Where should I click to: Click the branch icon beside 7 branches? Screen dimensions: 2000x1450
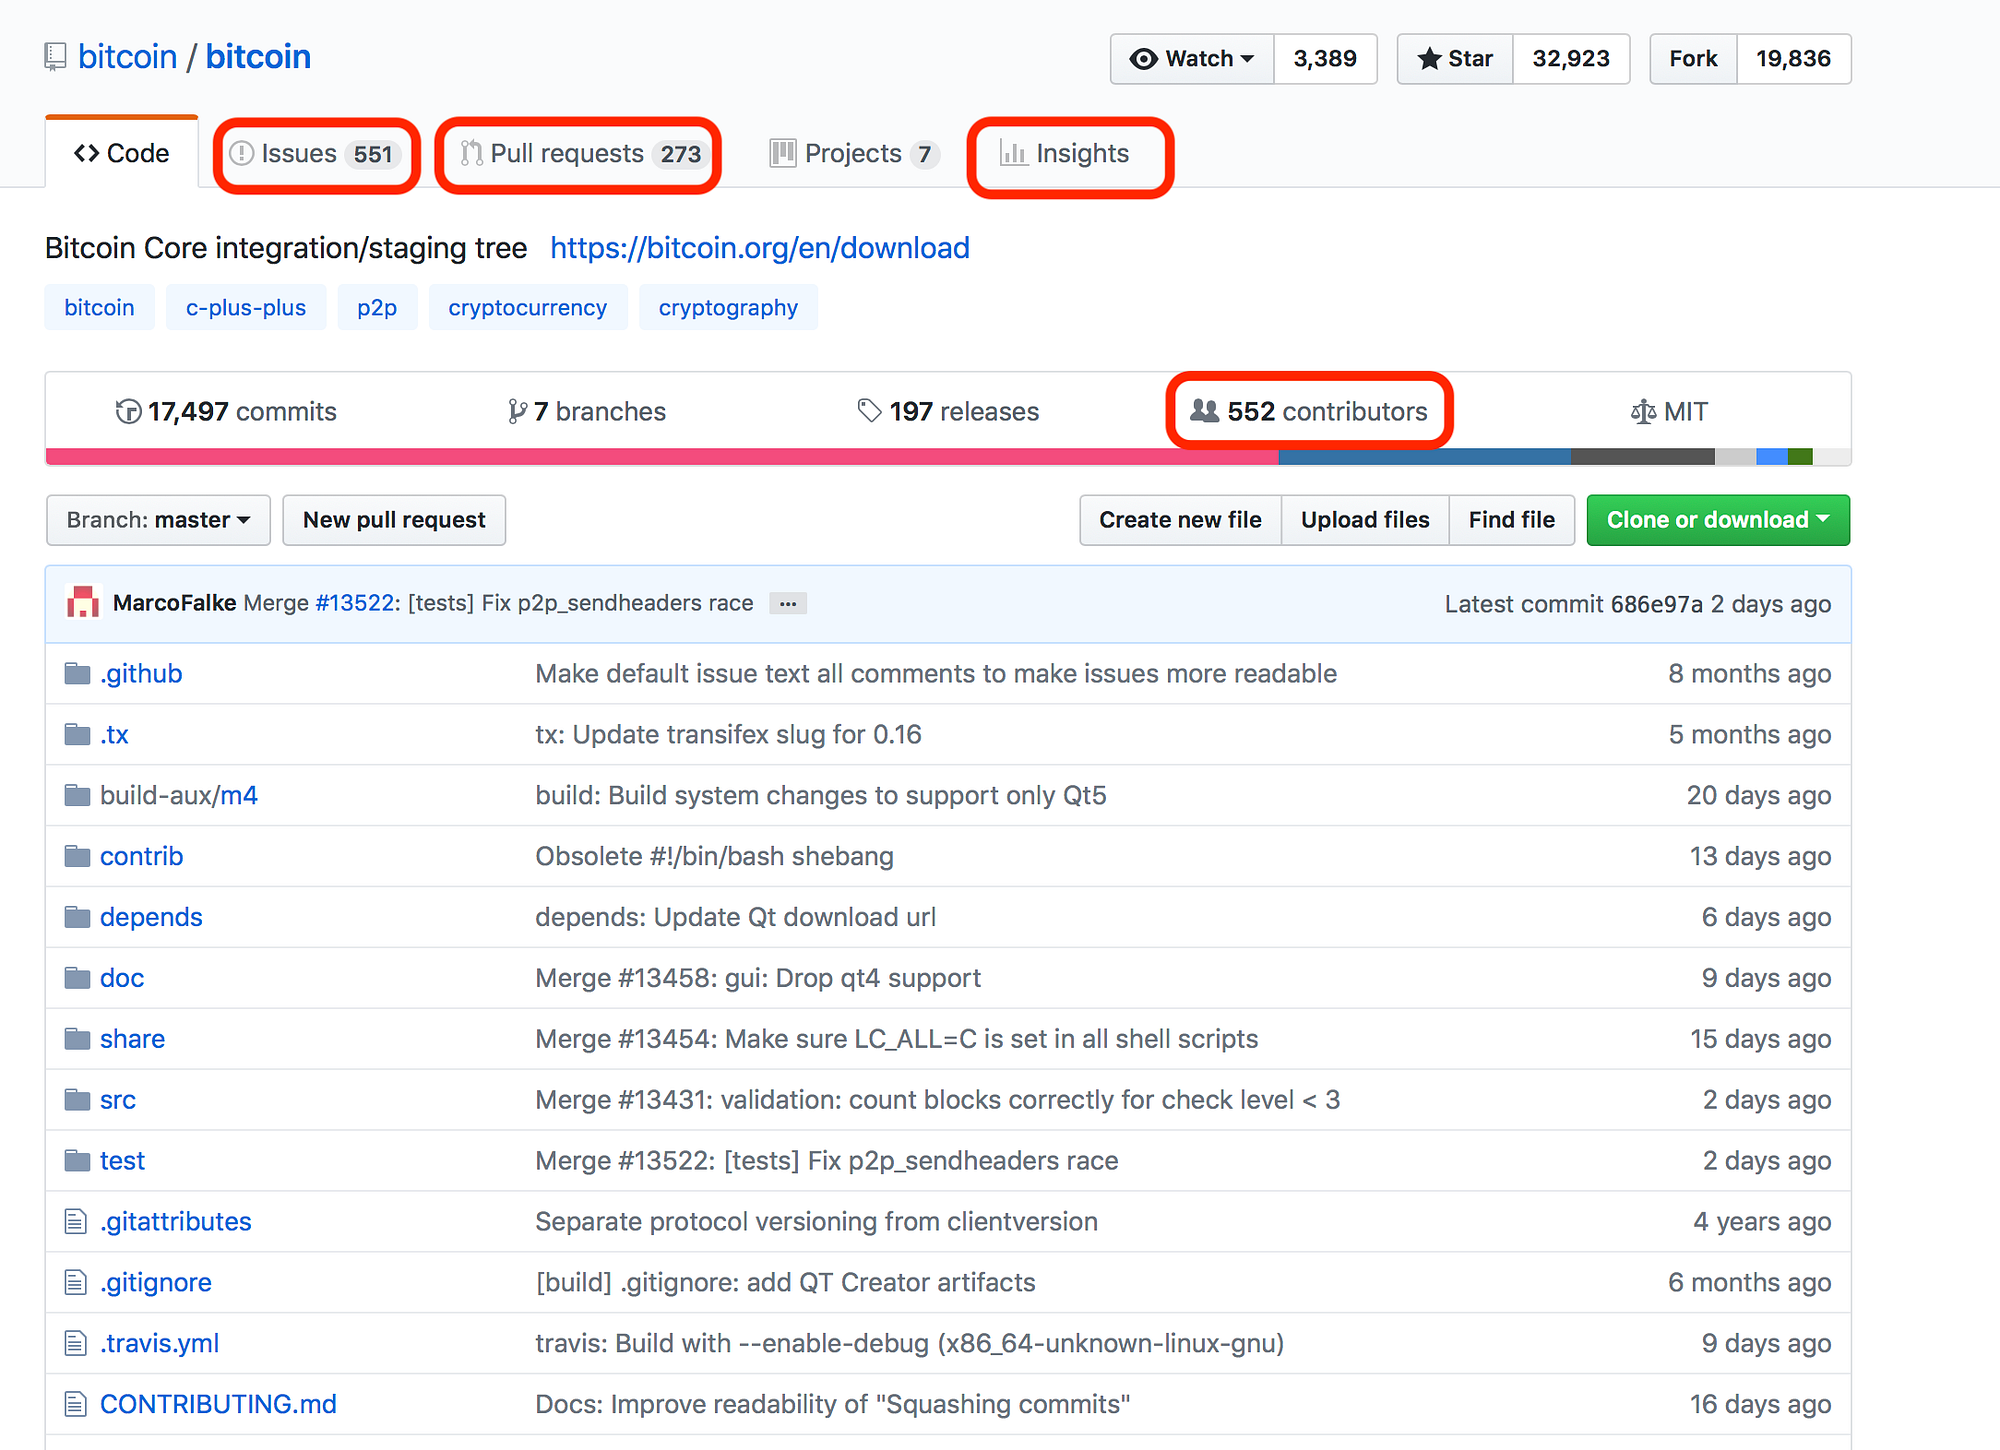tap(517, 412)
